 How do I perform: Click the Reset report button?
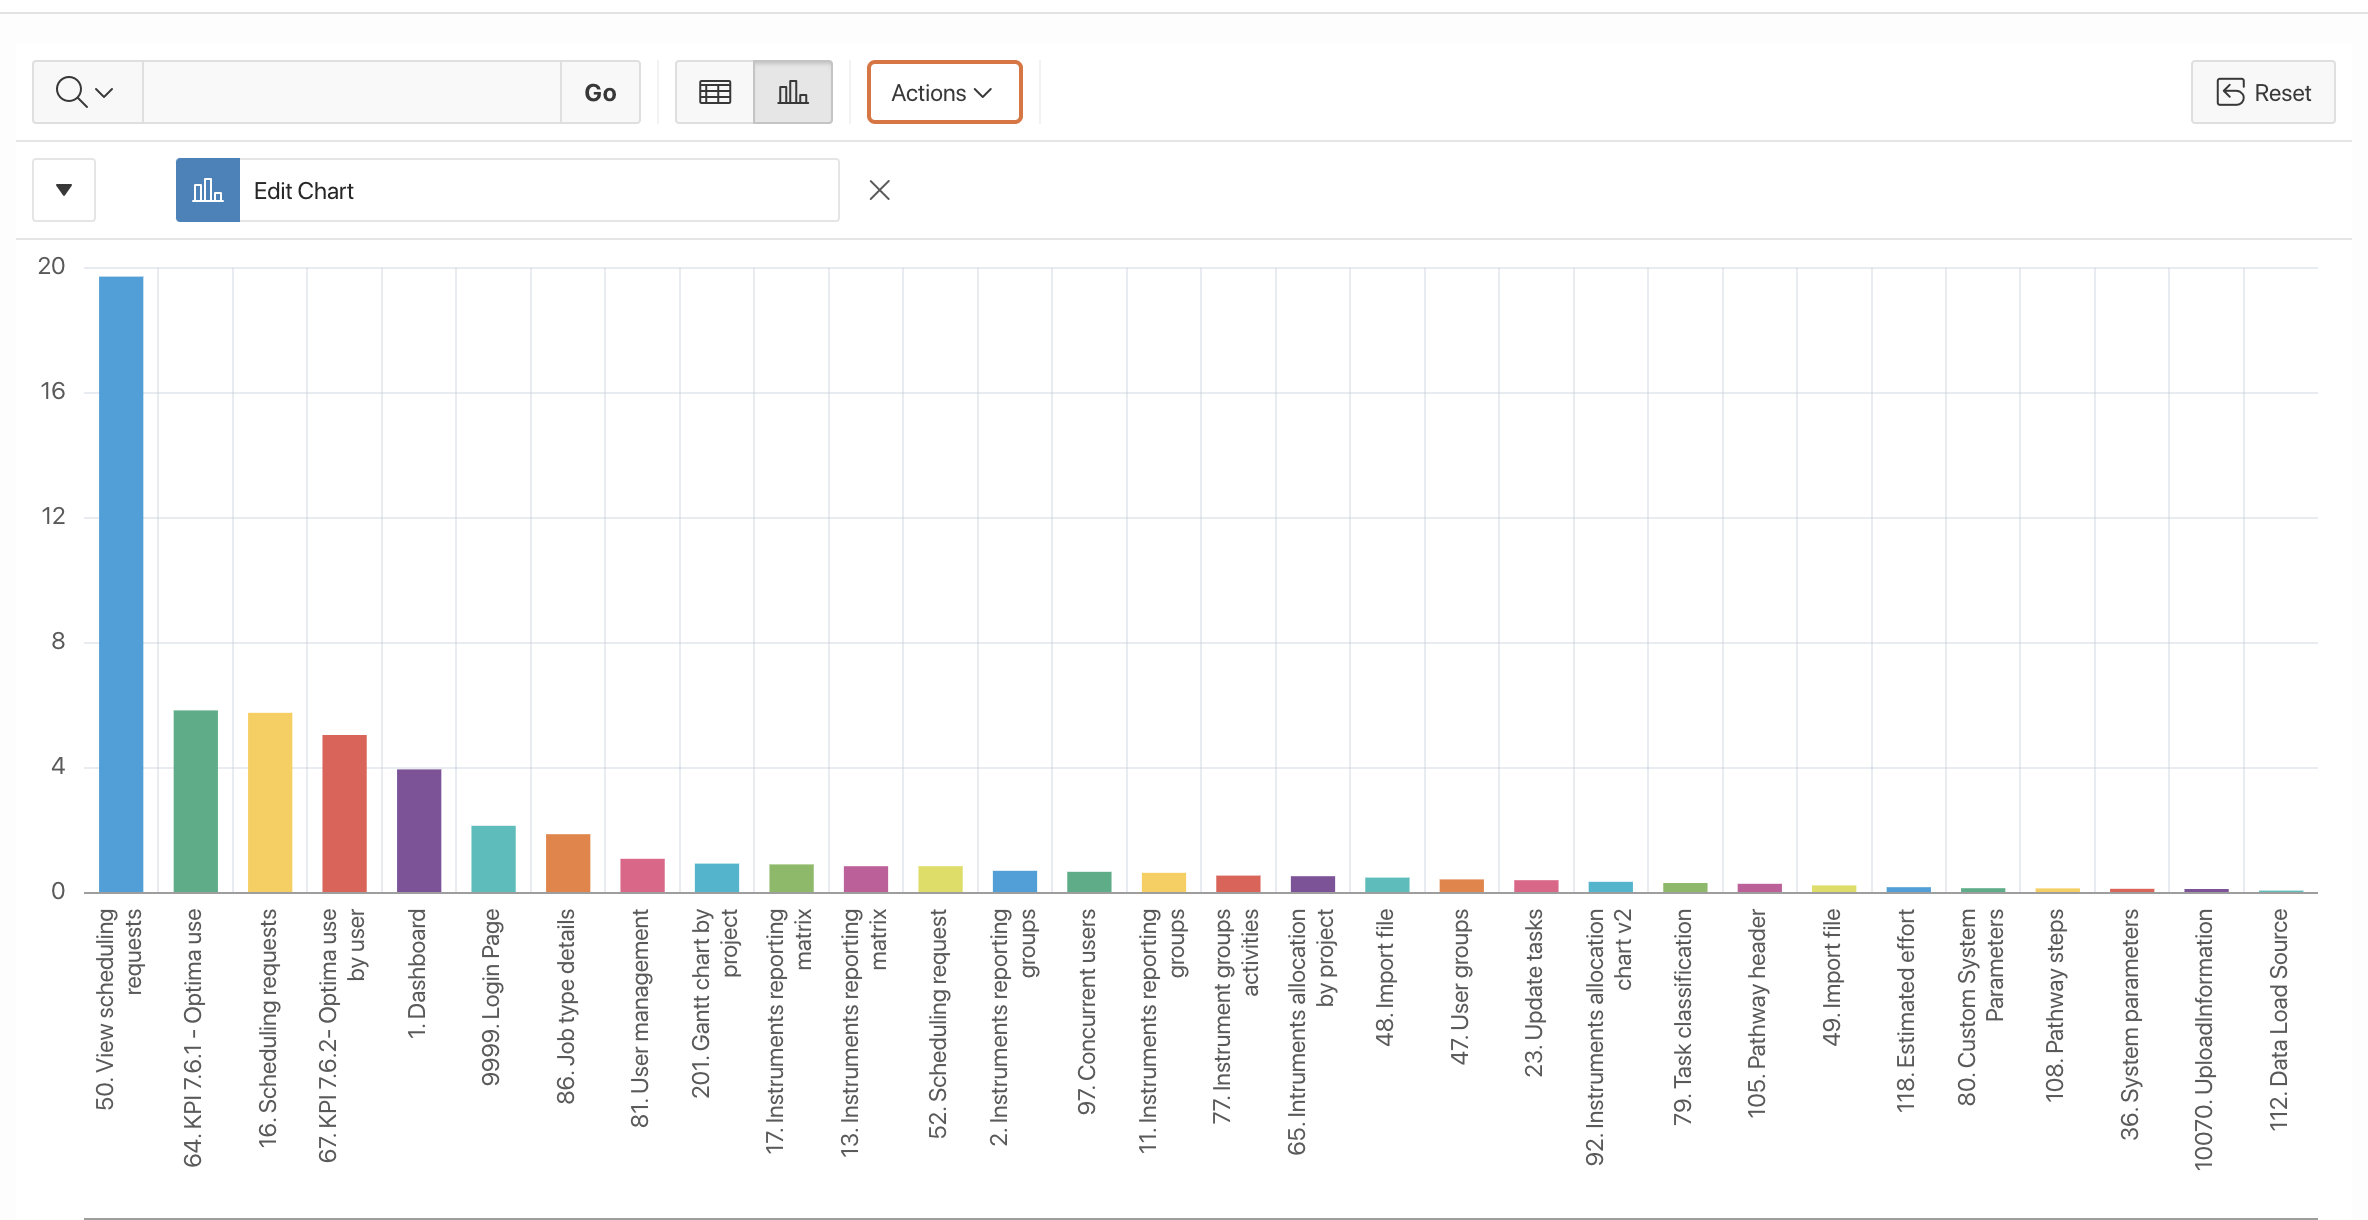pyautogui.click(x=2263, y=92)
